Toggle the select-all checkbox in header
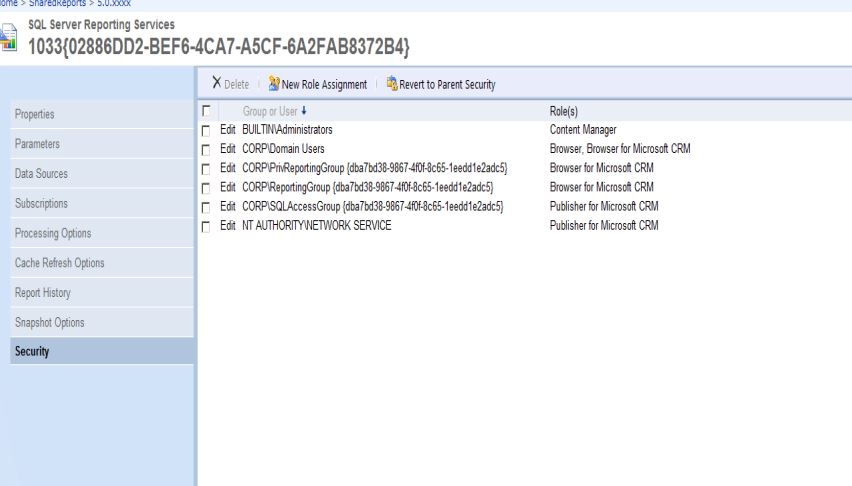 206,111
